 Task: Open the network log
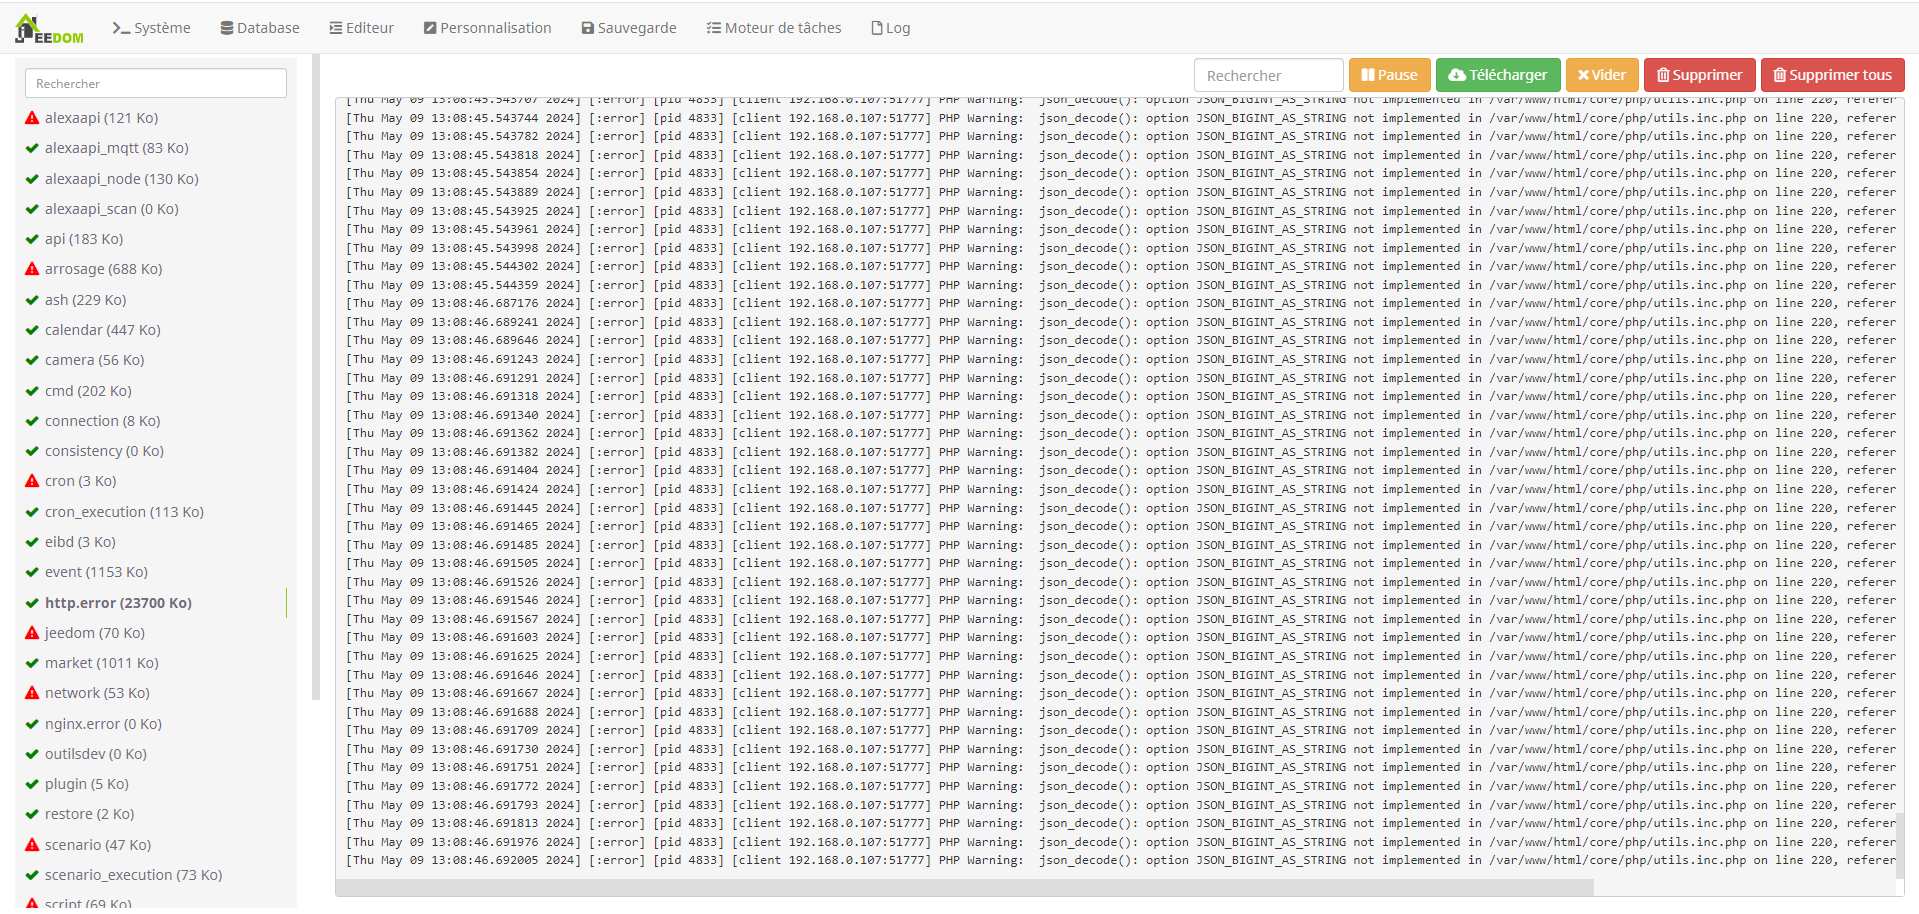(97, 693)
